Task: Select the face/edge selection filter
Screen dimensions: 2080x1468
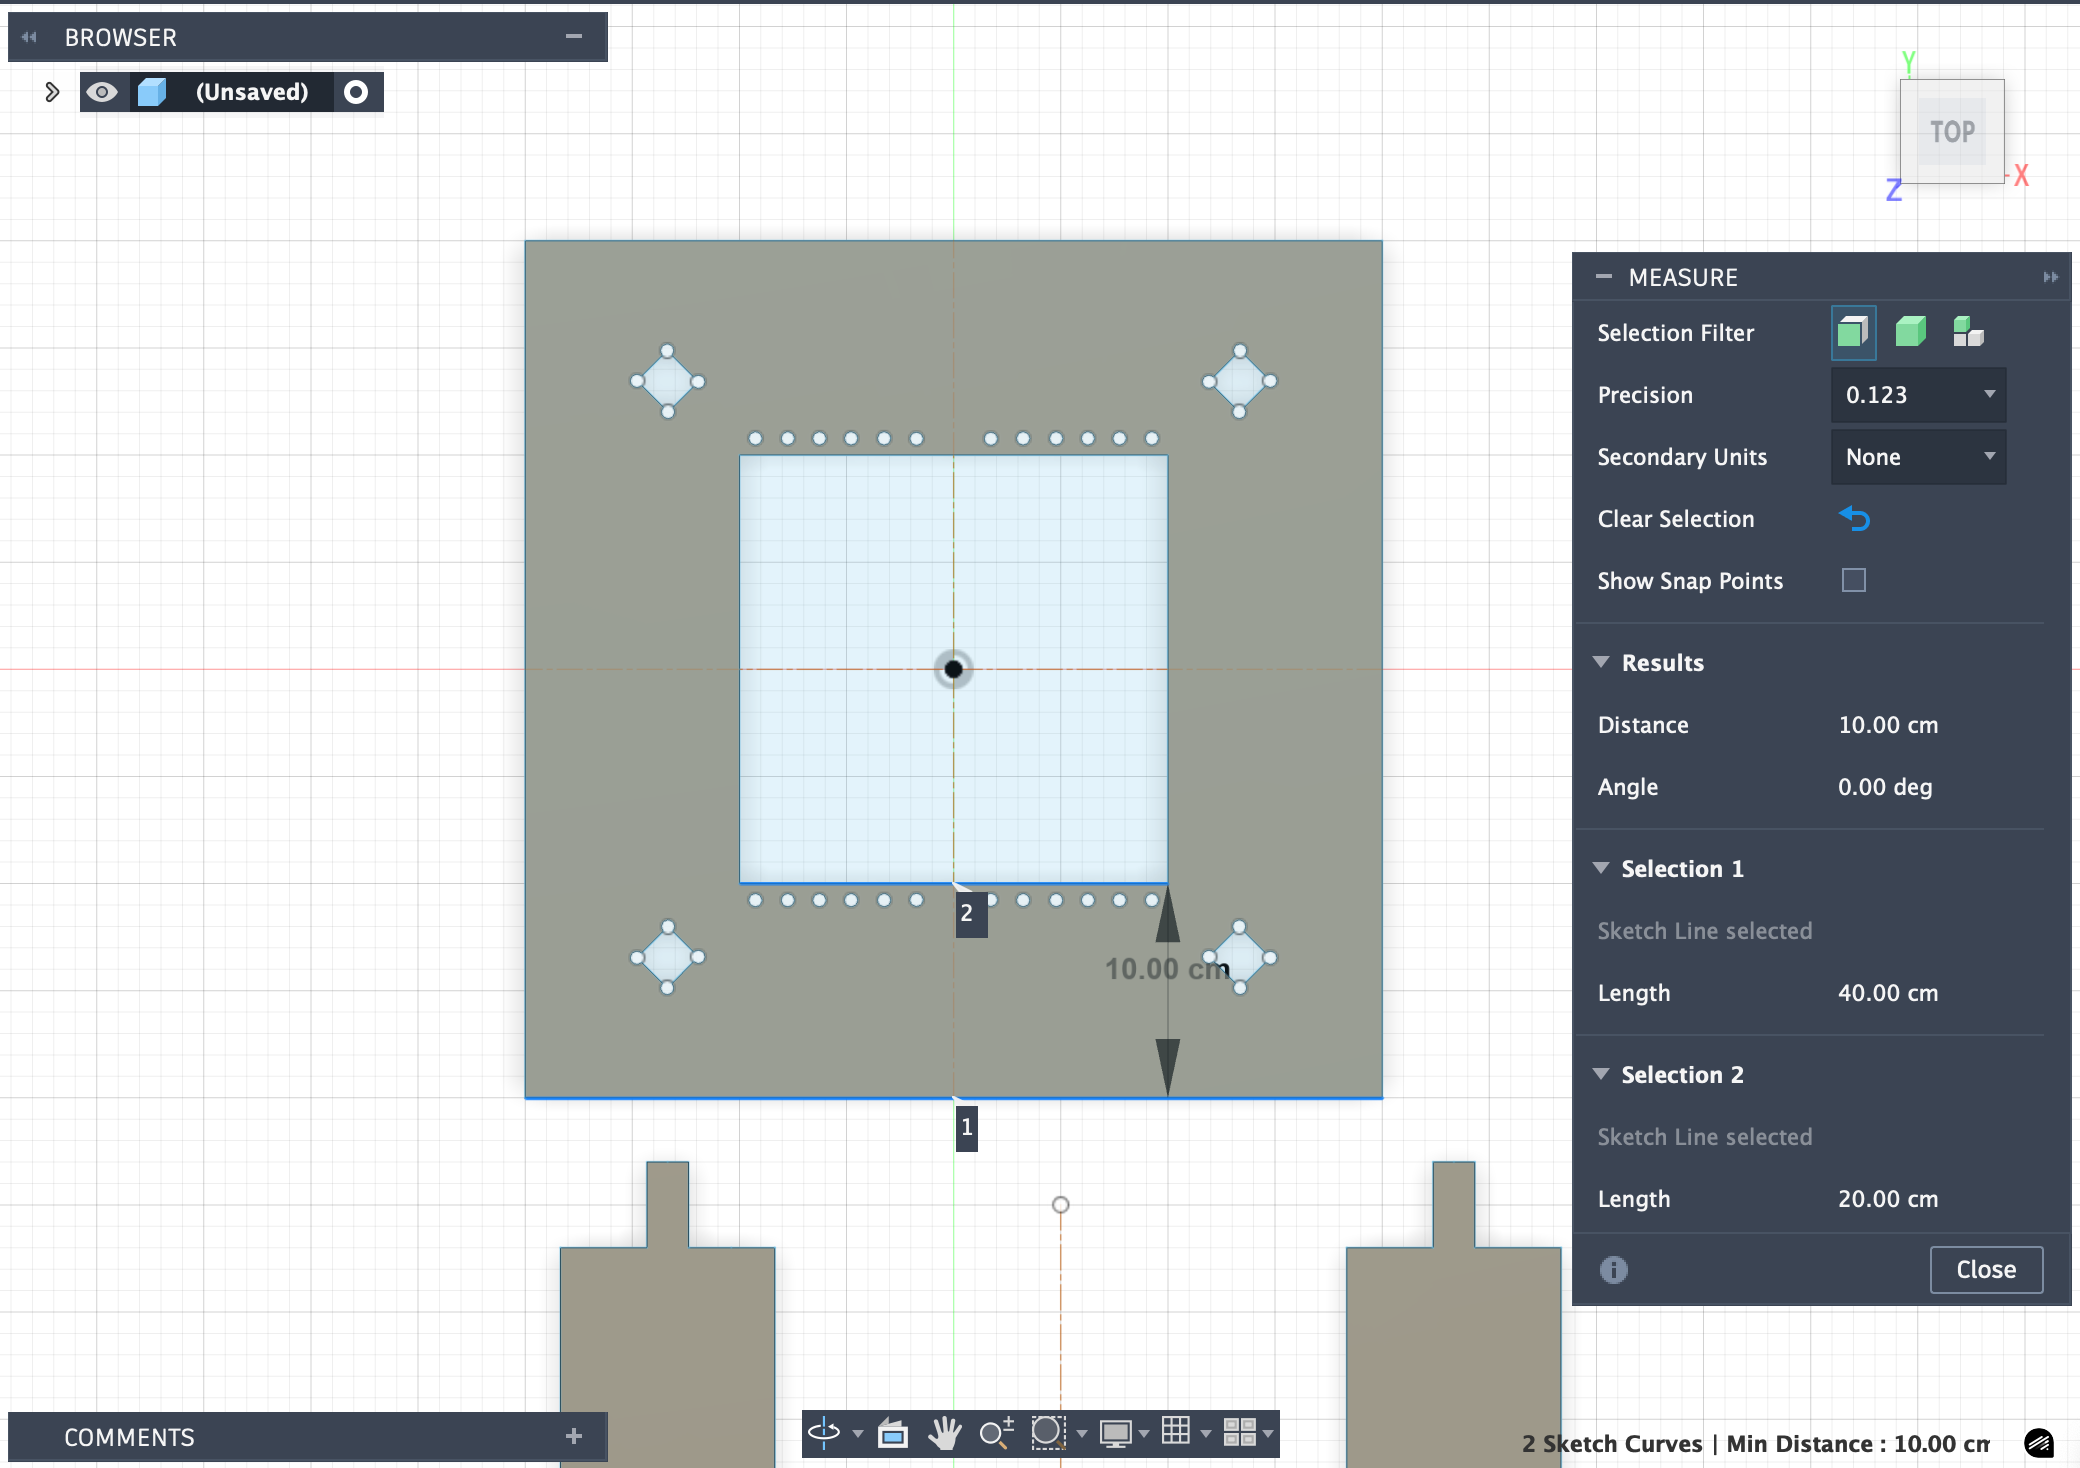Action: 1853,332
